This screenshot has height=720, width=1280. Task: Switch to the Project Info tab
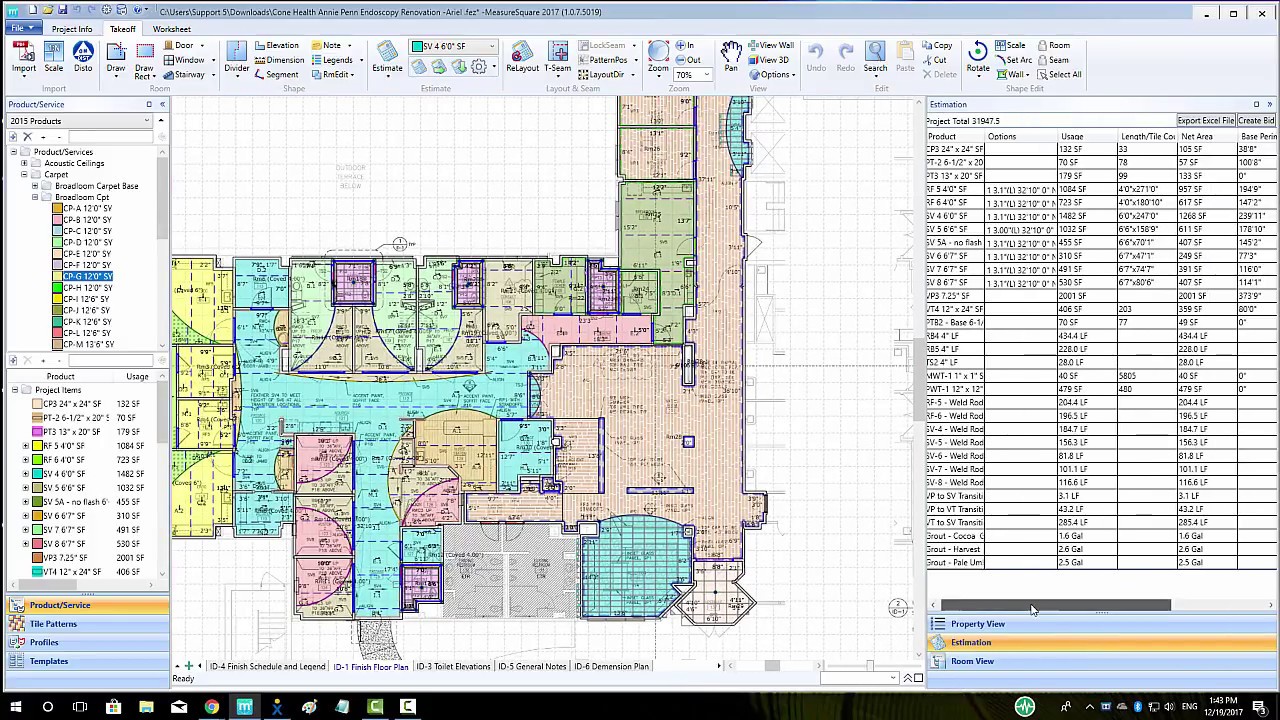coord(72,29)
